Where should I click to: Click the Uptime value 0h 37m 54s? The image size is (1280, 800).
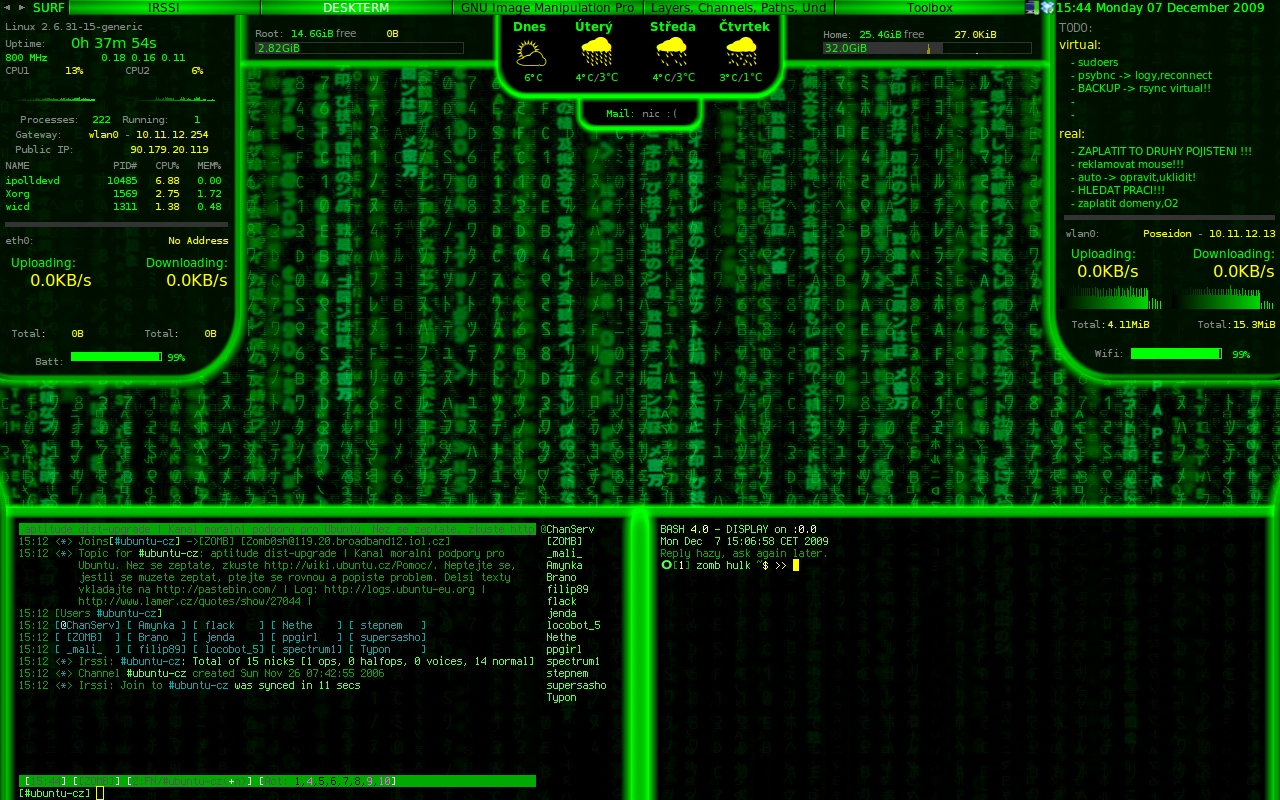pos(113,43)
